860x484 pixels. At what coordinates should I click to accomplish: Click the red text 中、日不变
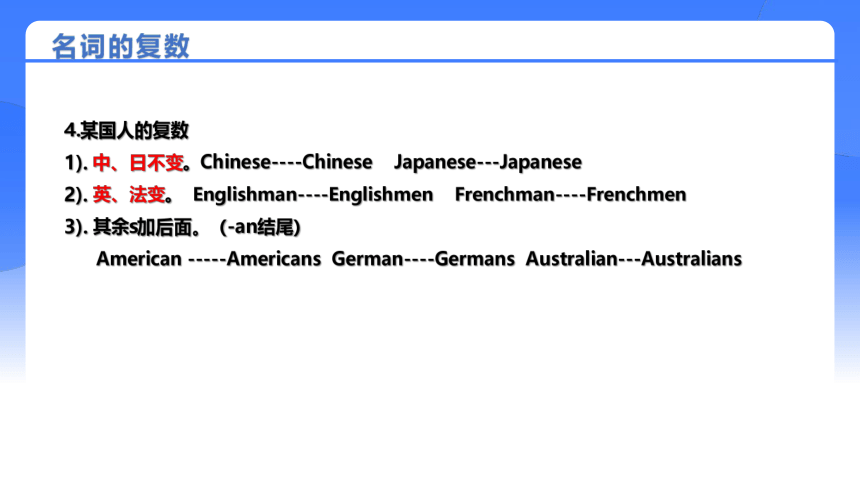[138, 162]
